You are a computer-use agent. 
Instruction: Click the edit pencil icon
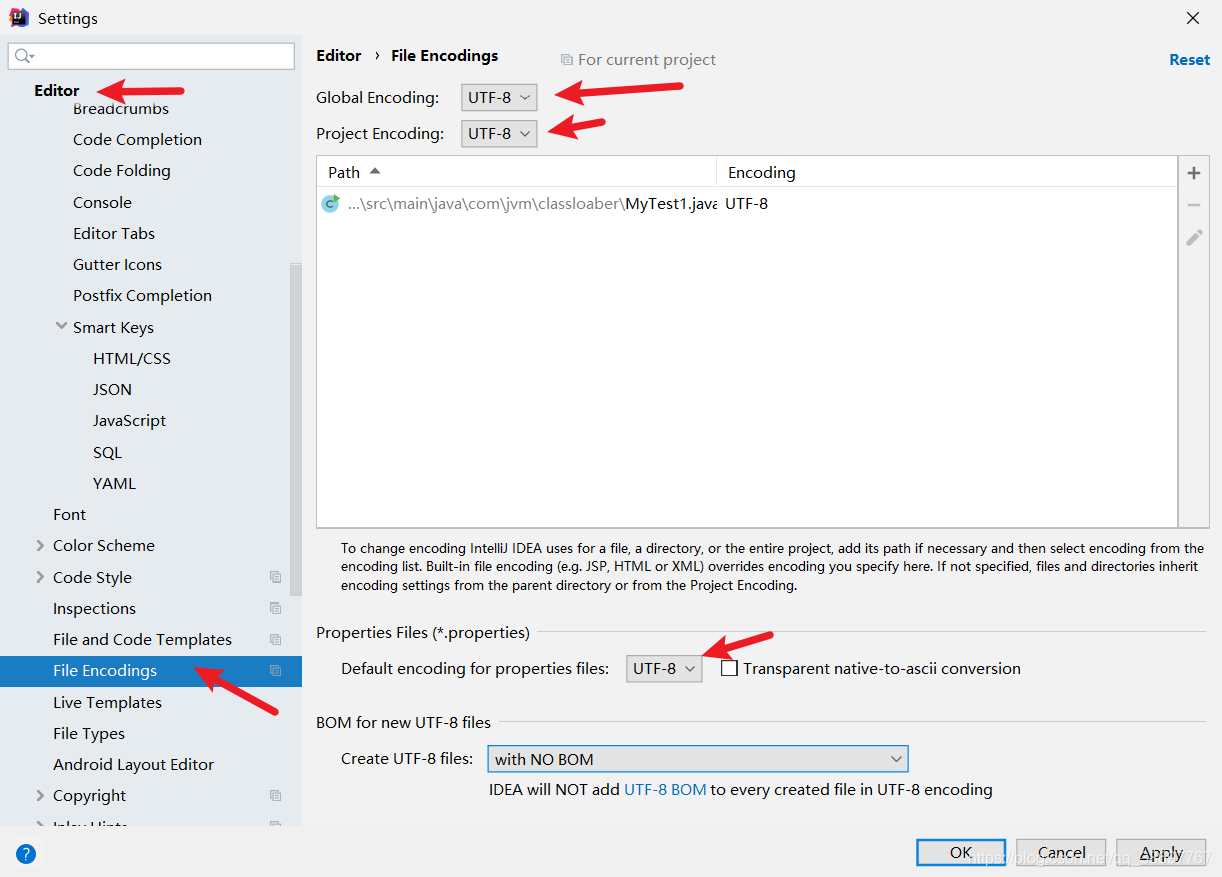[1193, 237]
